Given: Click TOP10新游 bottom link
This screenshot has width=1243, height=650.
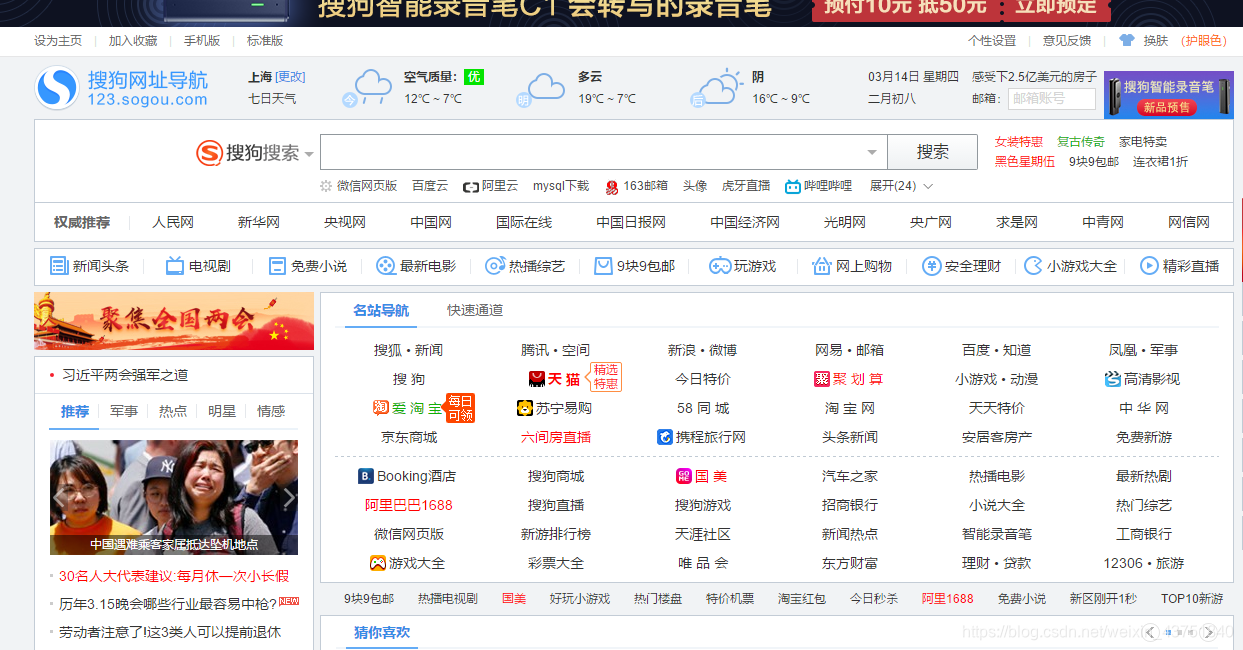Looking at the screenshot, I should (x=1191, y=598).
